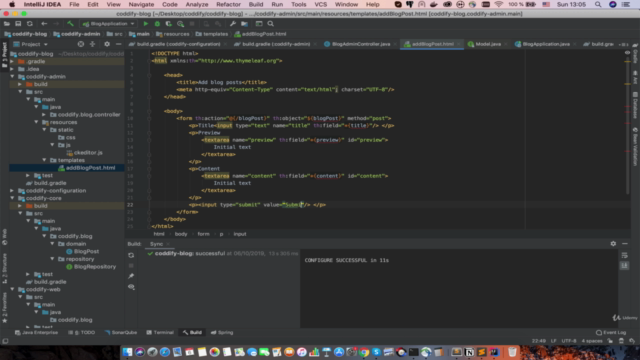Open the Refactor menu

228,4
